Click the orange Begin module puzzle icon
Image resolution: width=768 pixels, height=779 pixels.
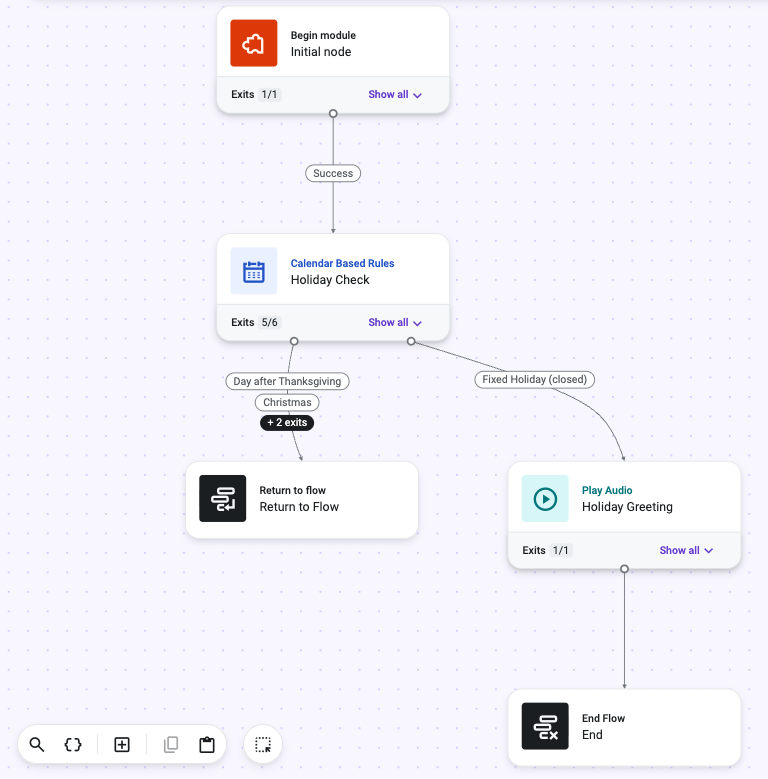click(253, 43)
